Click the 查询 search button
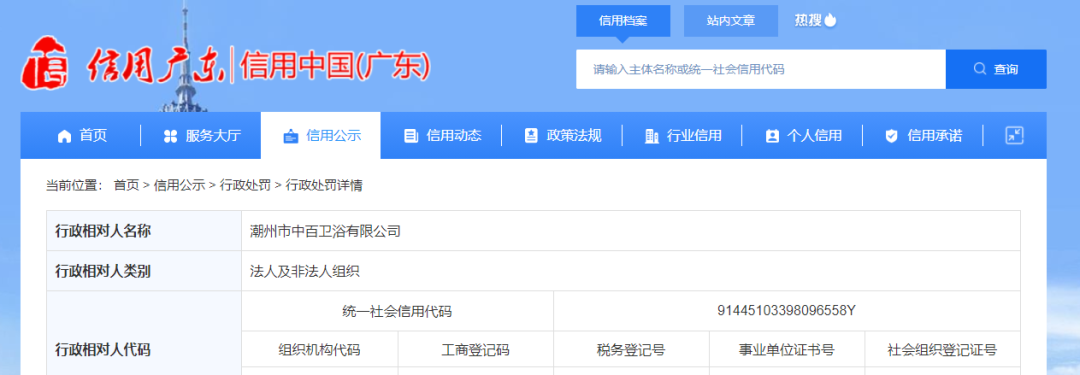This screenshot has height=375, width=1080. click(x=996, y=69)
